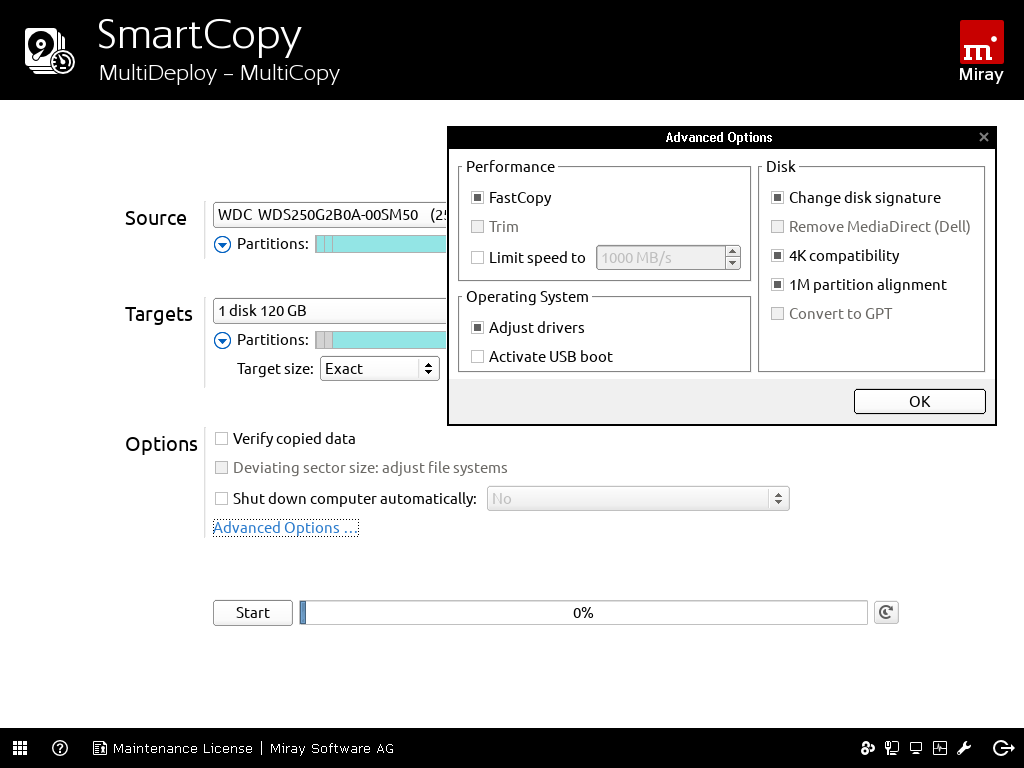Enable Limit speed to checkbox
Screen dimensions: 1024x768
pyautogui.click(x=478, y=258)
